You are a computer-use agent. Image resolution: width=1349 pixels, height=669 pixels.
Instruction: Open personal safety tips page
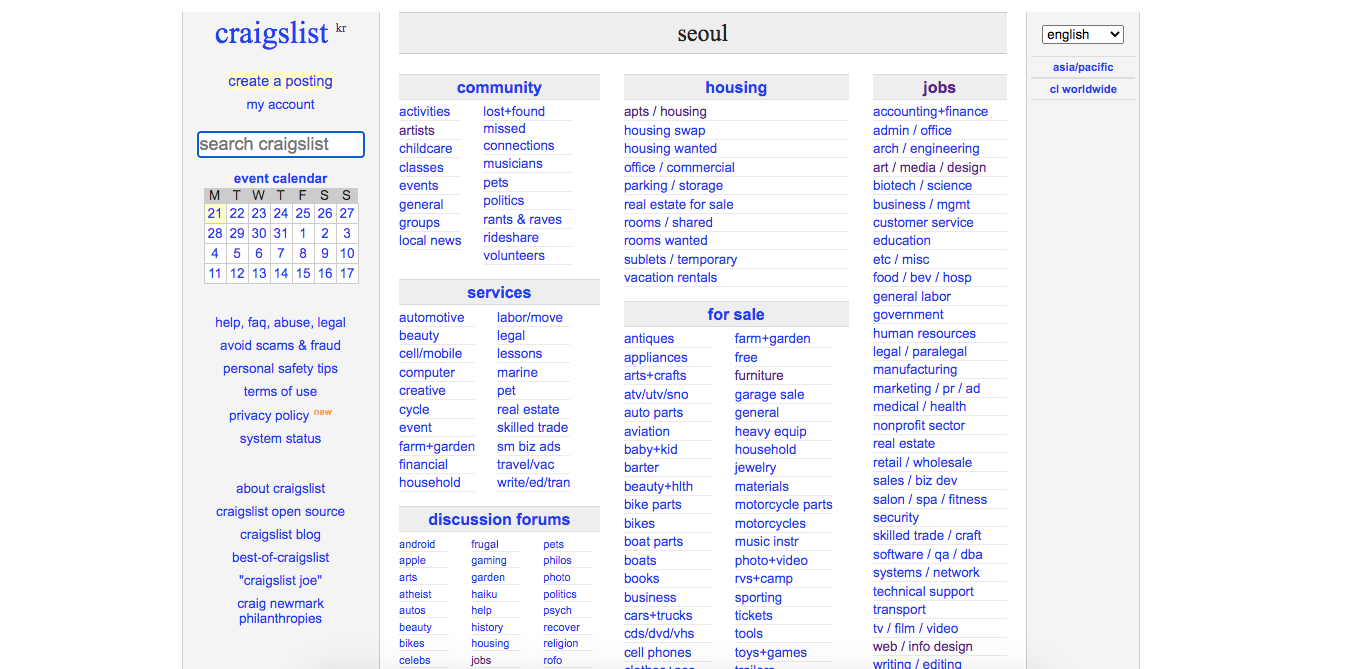click(280, 368)
